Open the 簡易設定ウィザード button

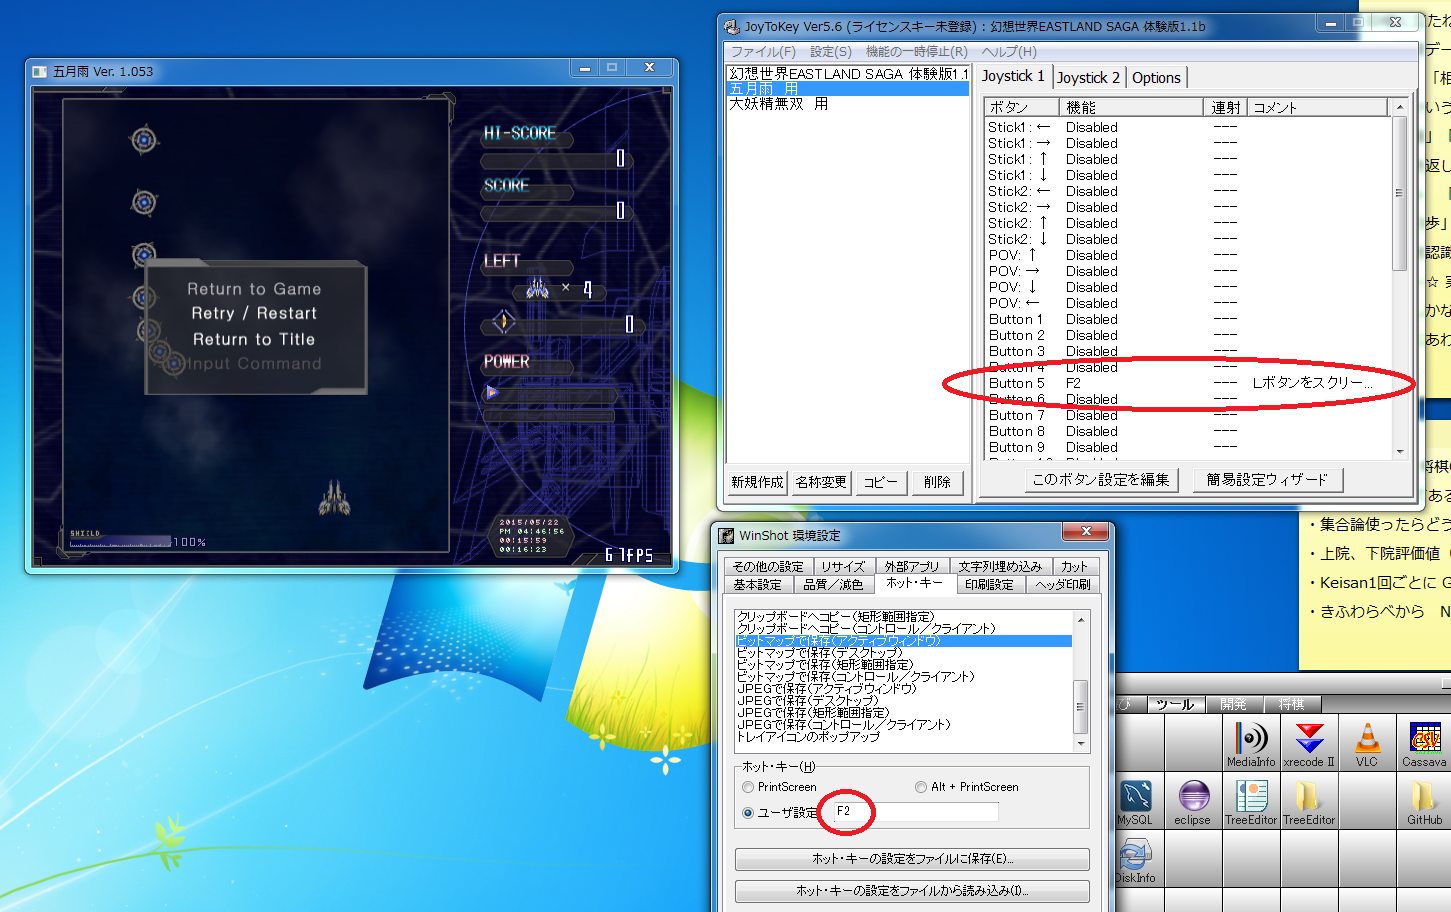tap(1267, 480)
